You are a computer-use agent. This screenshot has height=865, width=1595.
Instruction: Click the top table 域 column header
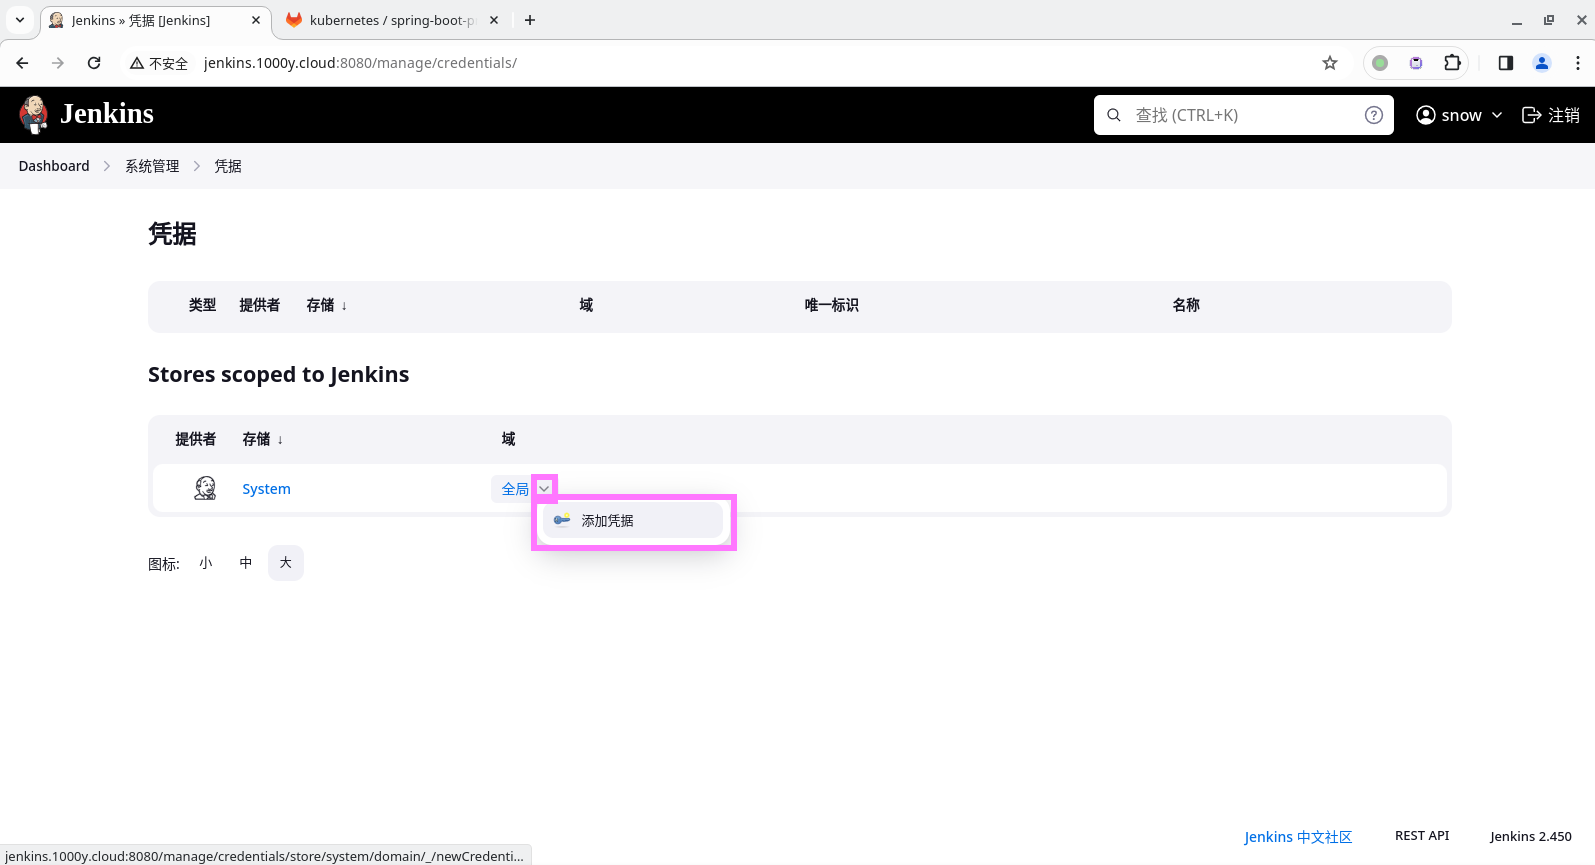coord(586,305)
